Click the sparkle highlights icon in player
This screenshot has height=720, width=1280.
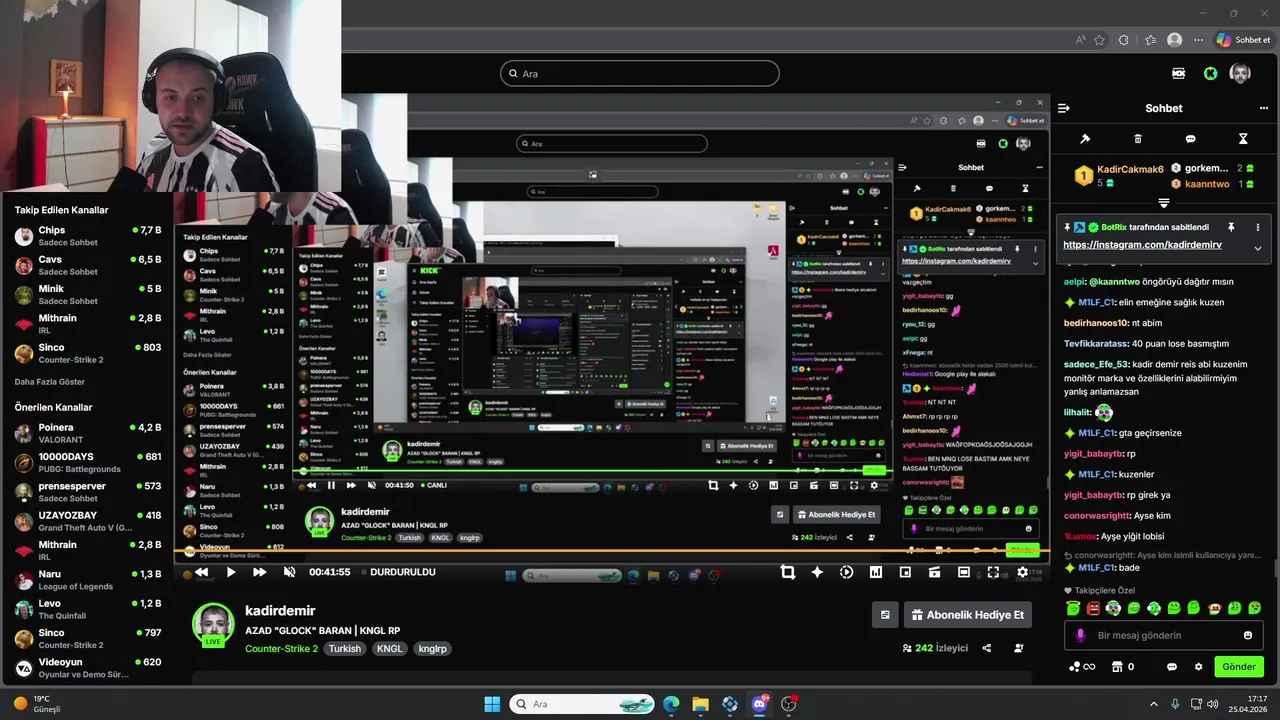point(817,572)
